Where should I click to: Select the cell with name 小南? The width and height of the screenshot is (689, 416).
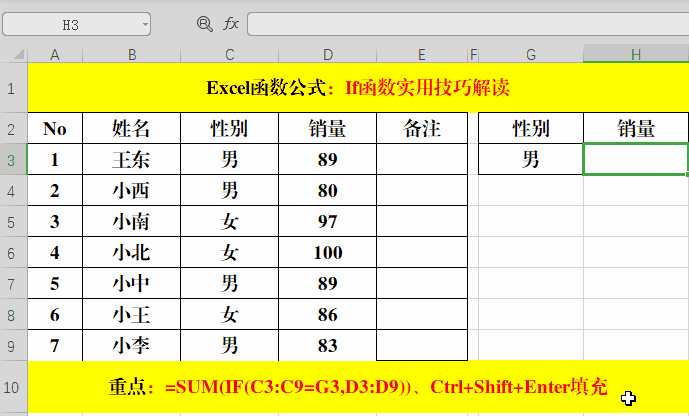pyautogui.click(x=131, y=221)
